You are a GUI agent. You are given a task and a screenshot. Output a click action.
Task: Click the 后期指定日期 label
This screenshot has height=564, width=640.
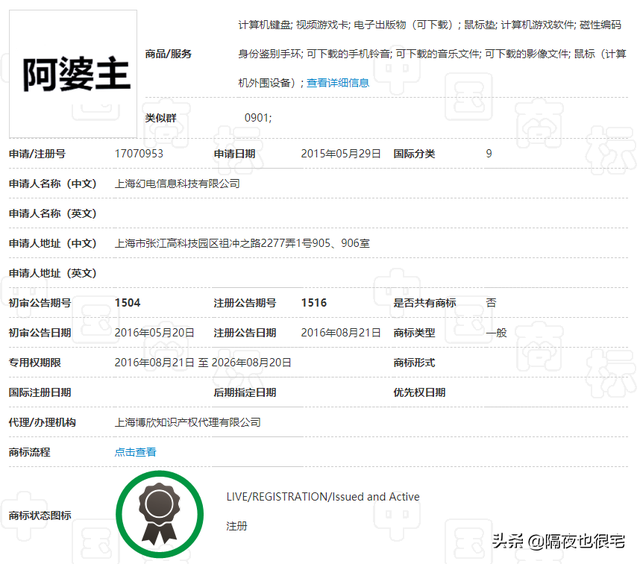point(245,392)
